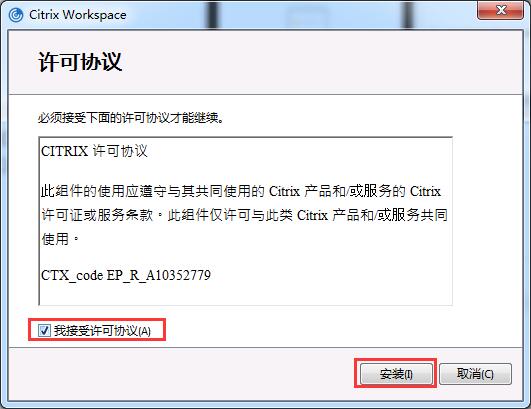The height and width of the screenshot is (409, 531).
Task: Click the blank footer area beside 安装 button
Action: (183, 374)
